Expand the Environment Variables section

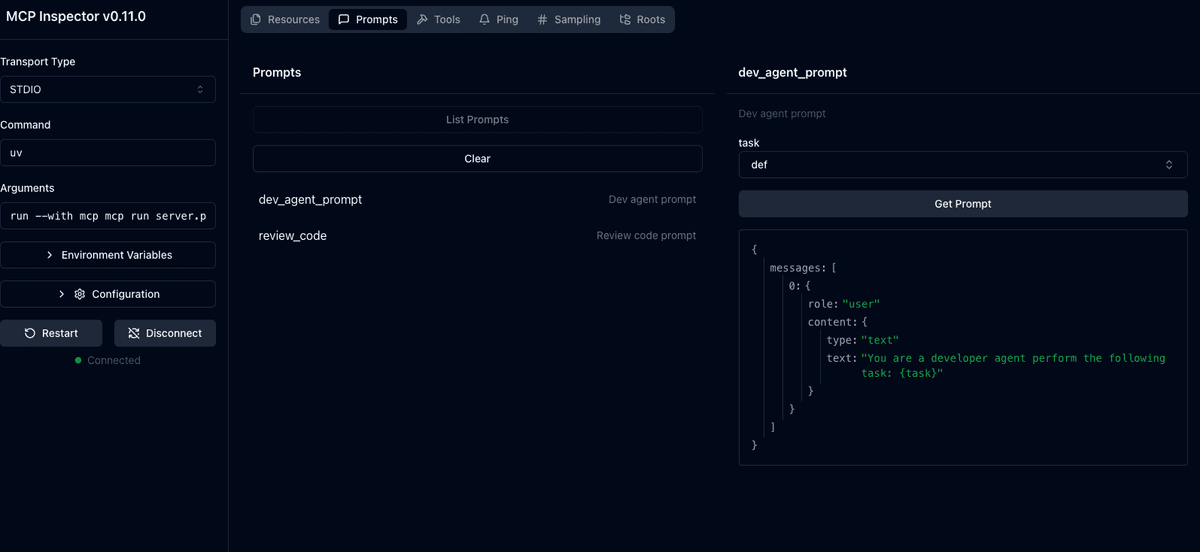pyautogui.click(x=107, y=255)
